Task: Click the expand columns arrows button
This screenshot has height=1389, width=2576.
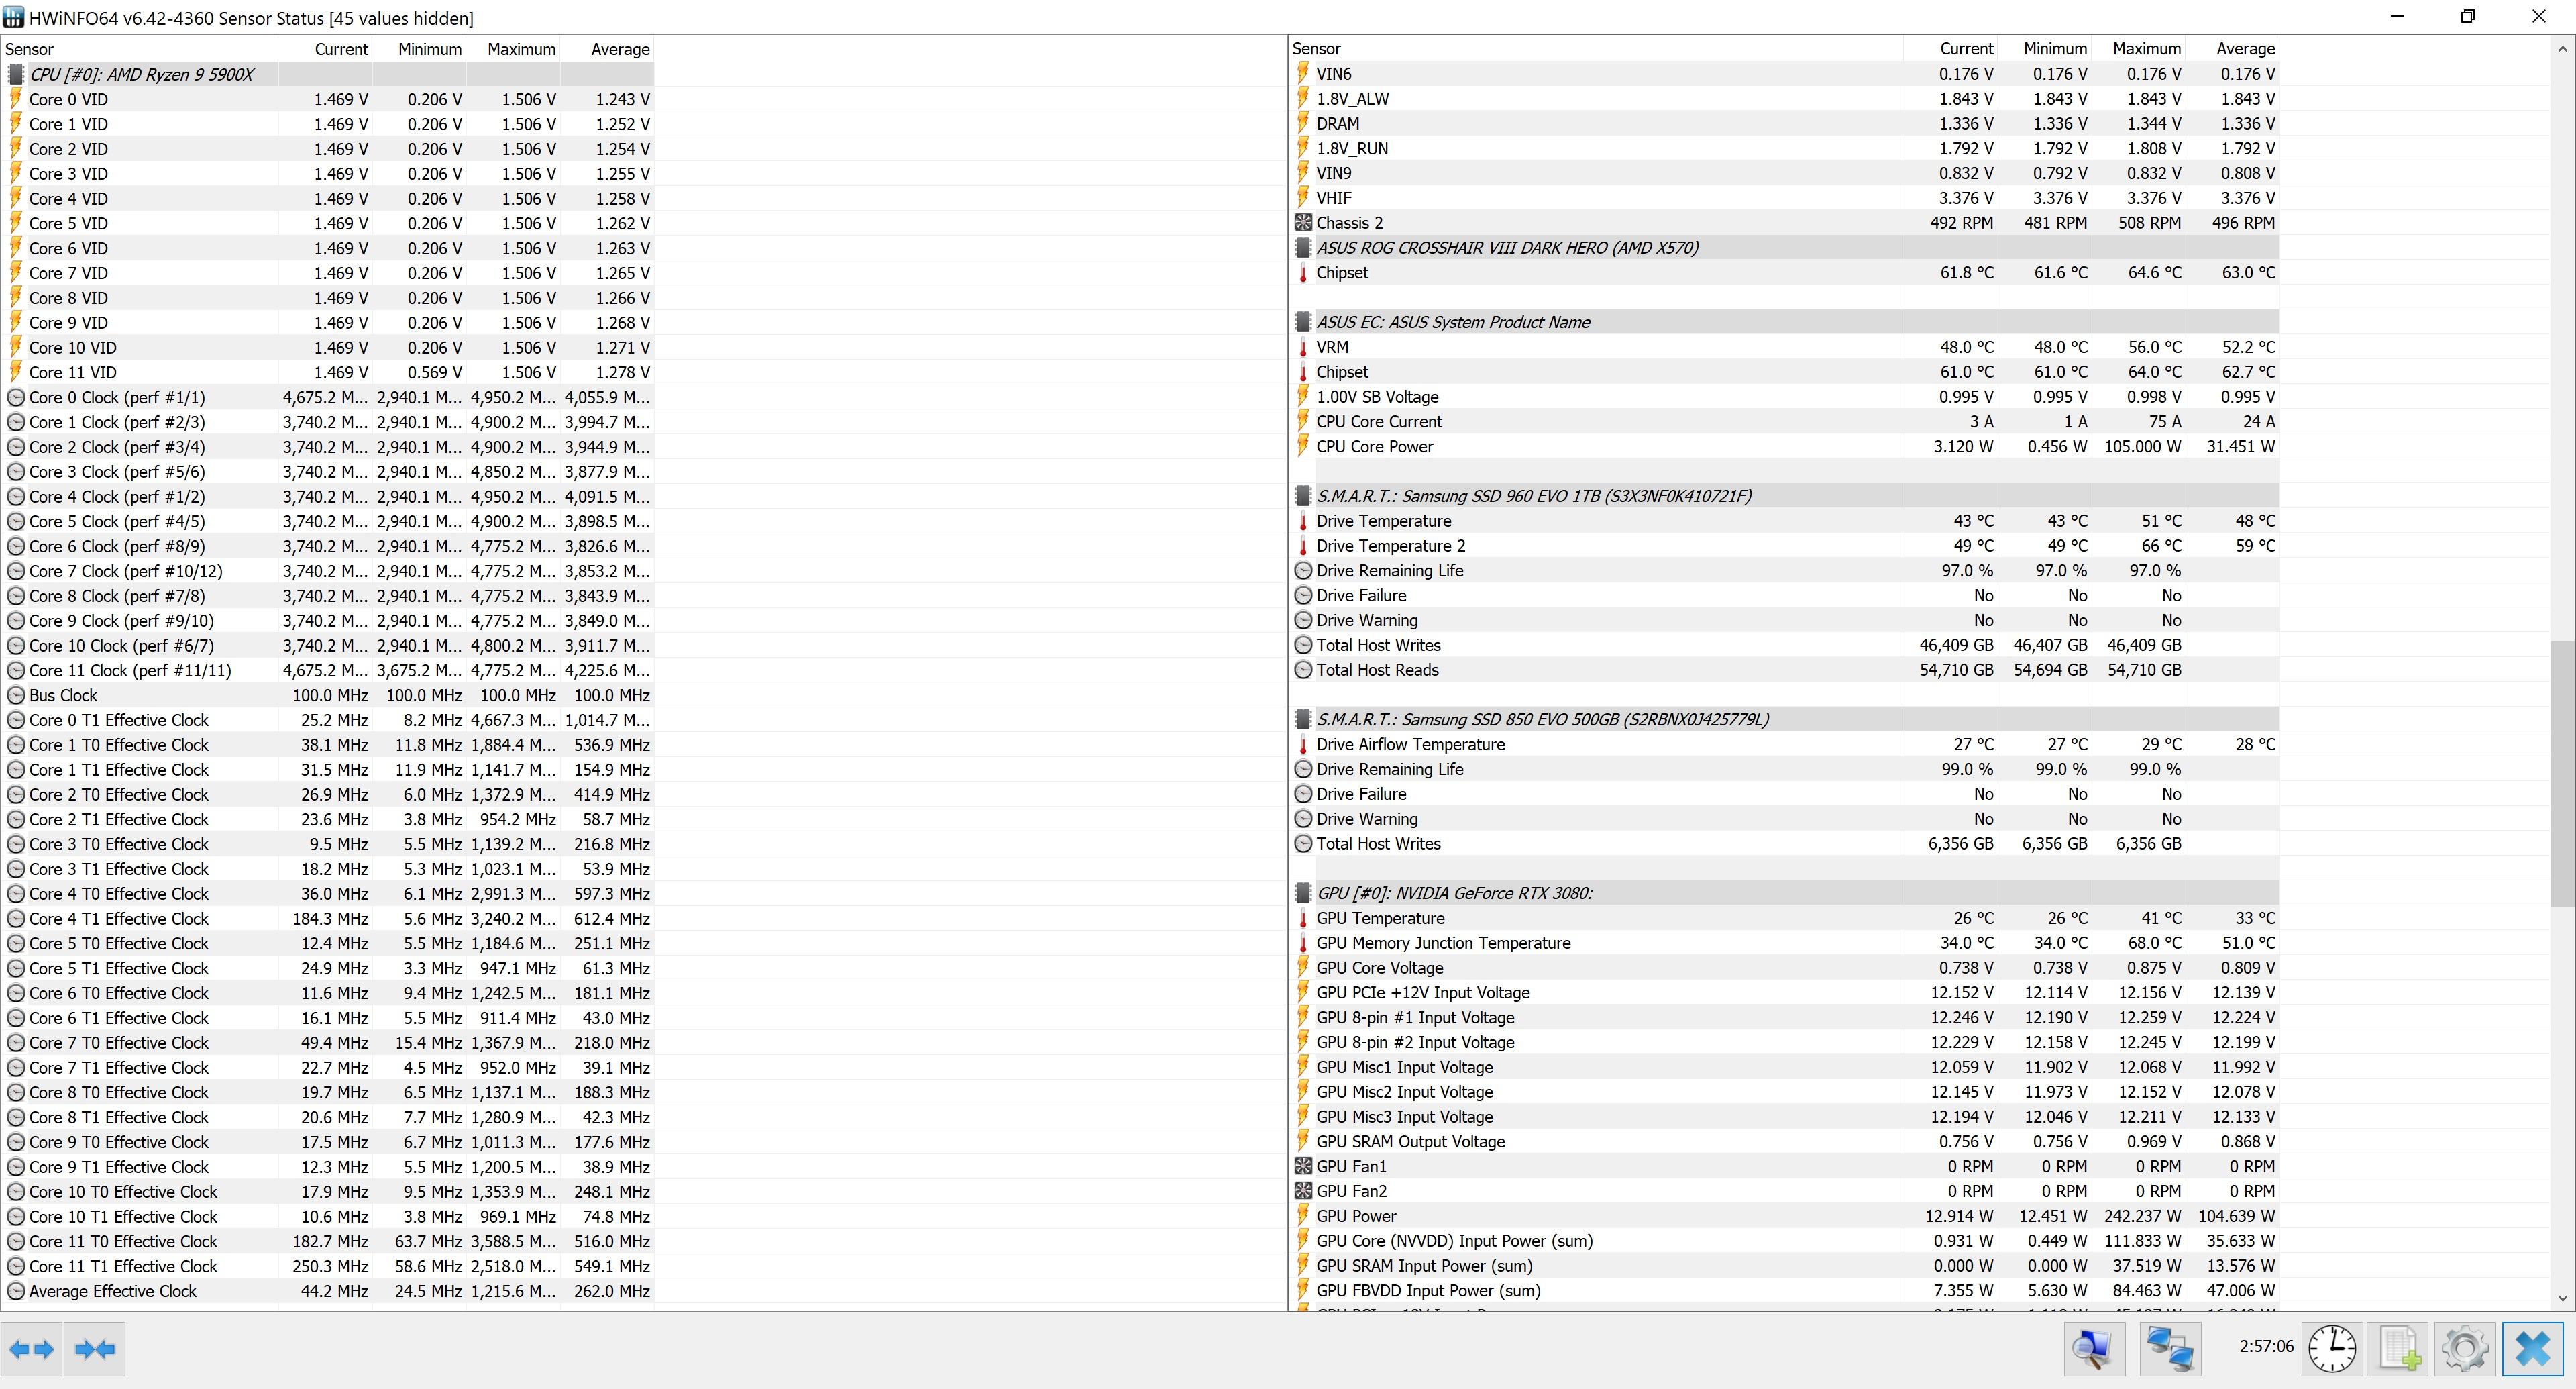Action: pos(31,1349)
